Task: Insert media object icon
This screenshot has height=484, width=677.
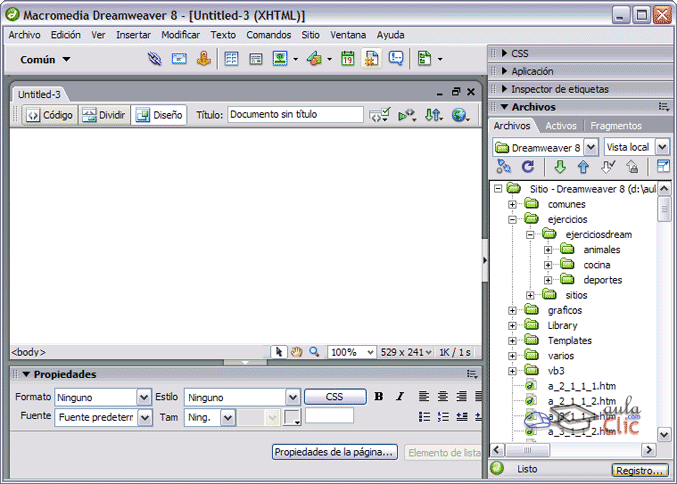Action: (314, 59)
